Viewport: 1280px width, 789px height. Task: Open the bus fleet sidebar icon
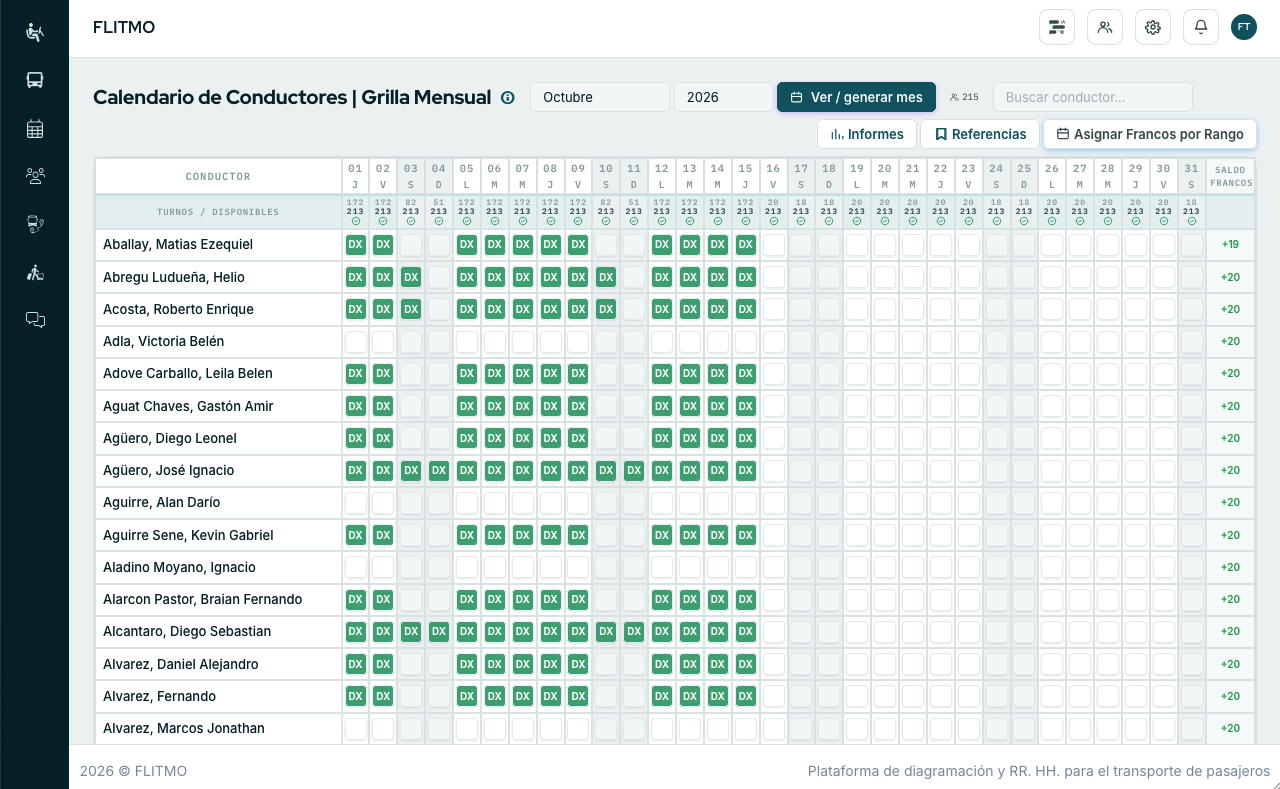[35, 80]
